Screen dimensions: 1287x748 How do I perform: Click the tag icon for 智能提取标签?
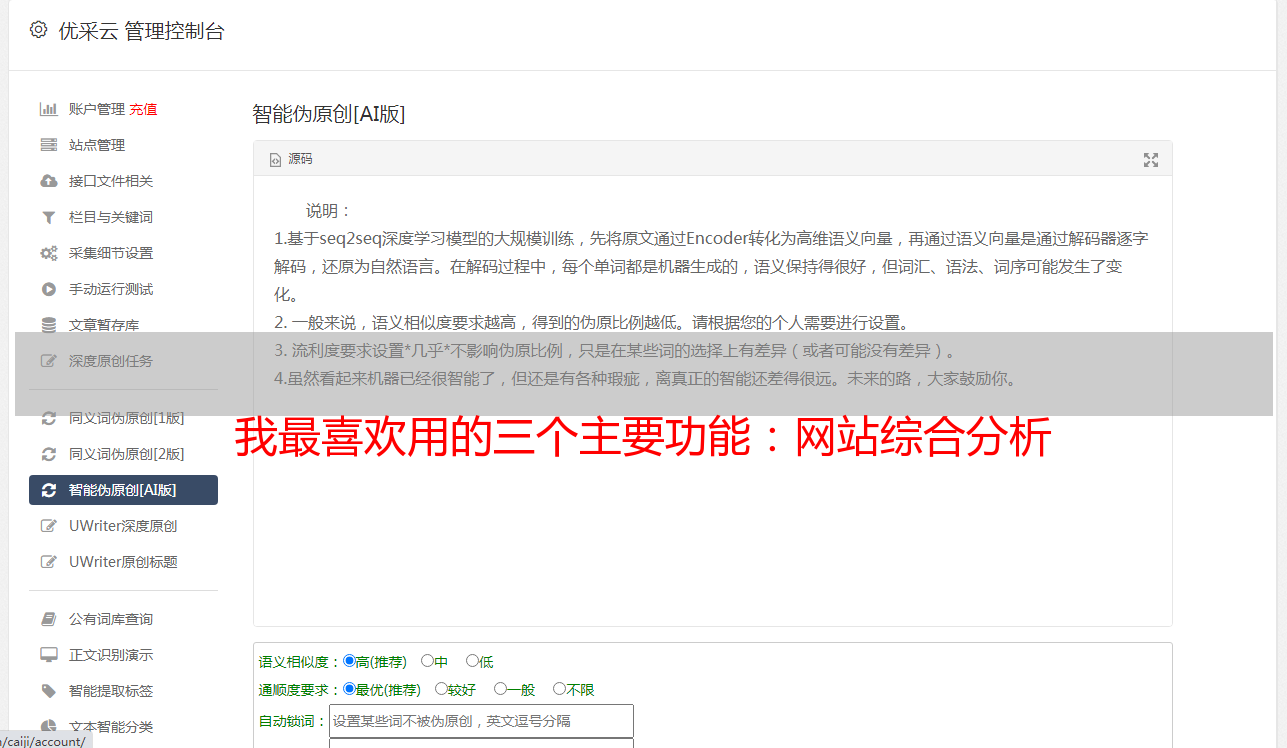pyautogui.click(x=48, y=691)
